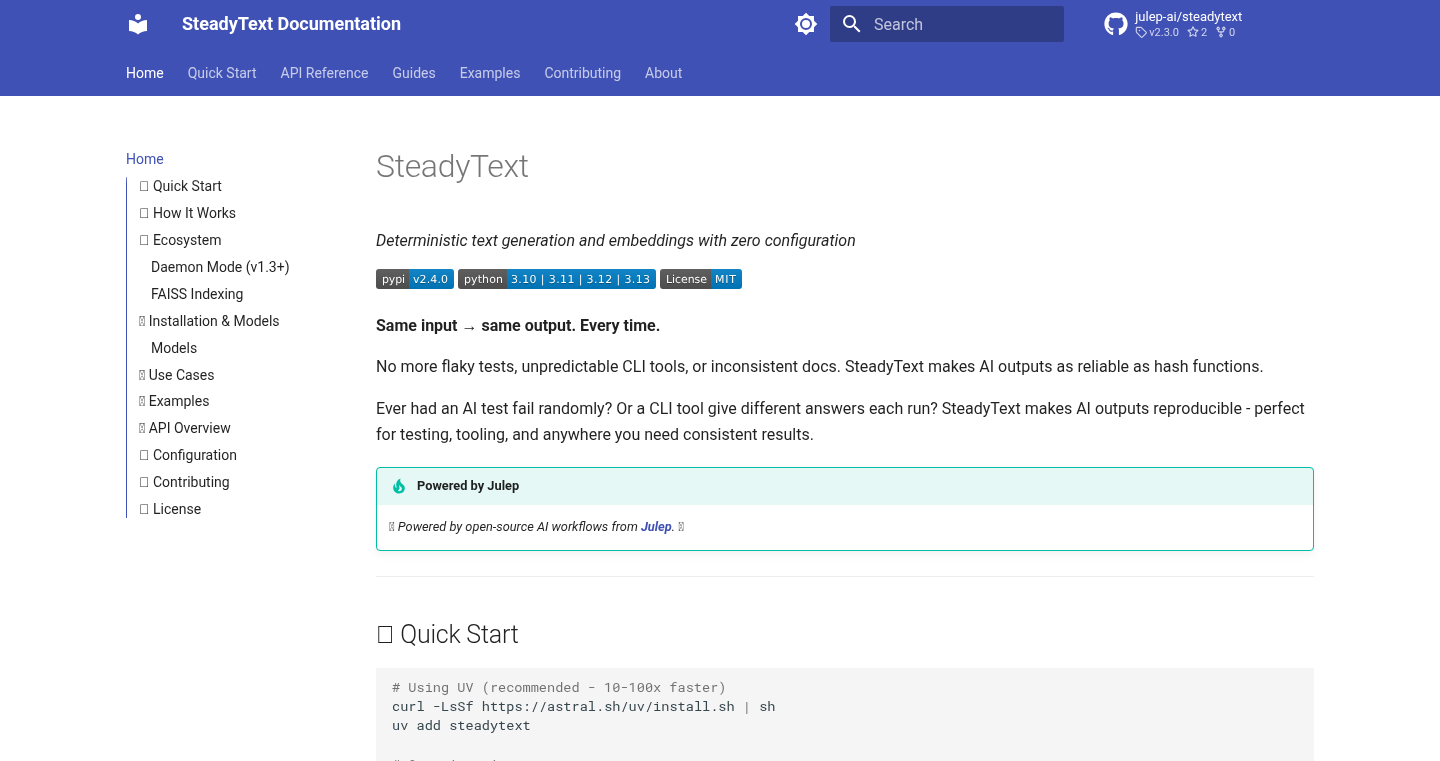The width and height of the screenshot is (1440, 761).
Task: Open the Quick Start tab
Action: tap(222, 73)
